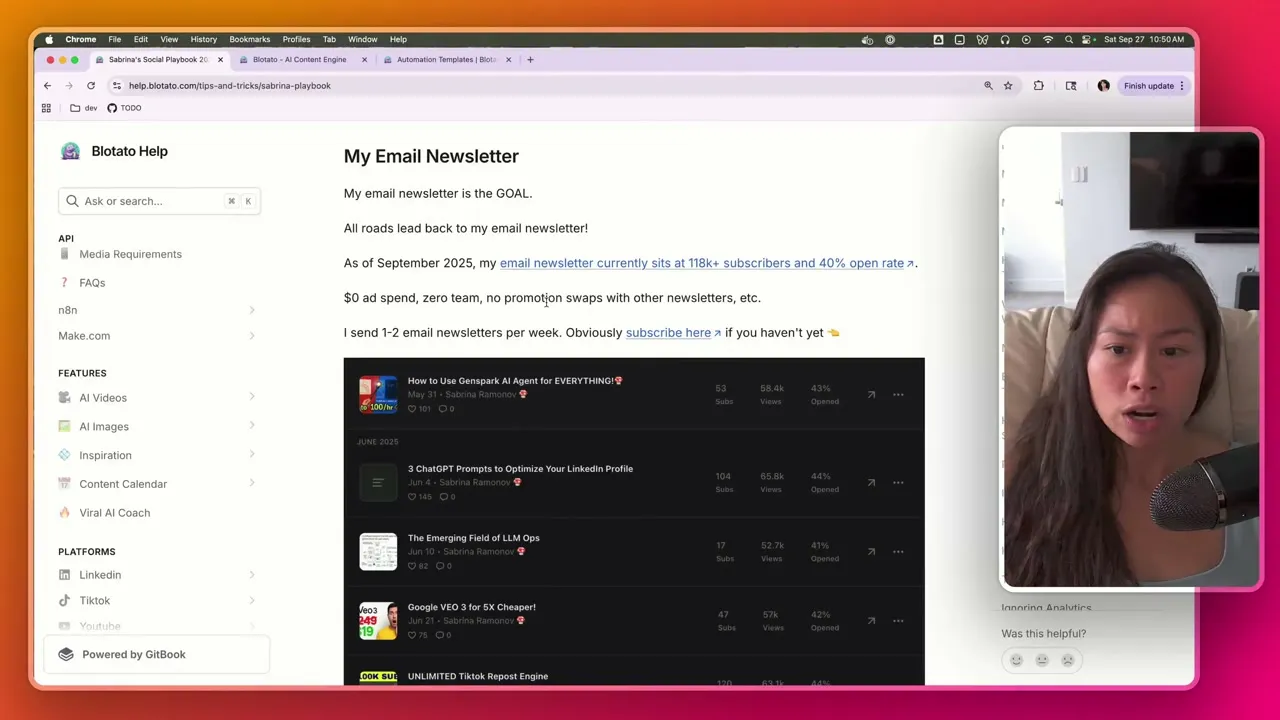Image resolution: width=1280 pixels, height=720 pixels.
Task: Expand the Tiktok chevron
Action: (251, 601)
